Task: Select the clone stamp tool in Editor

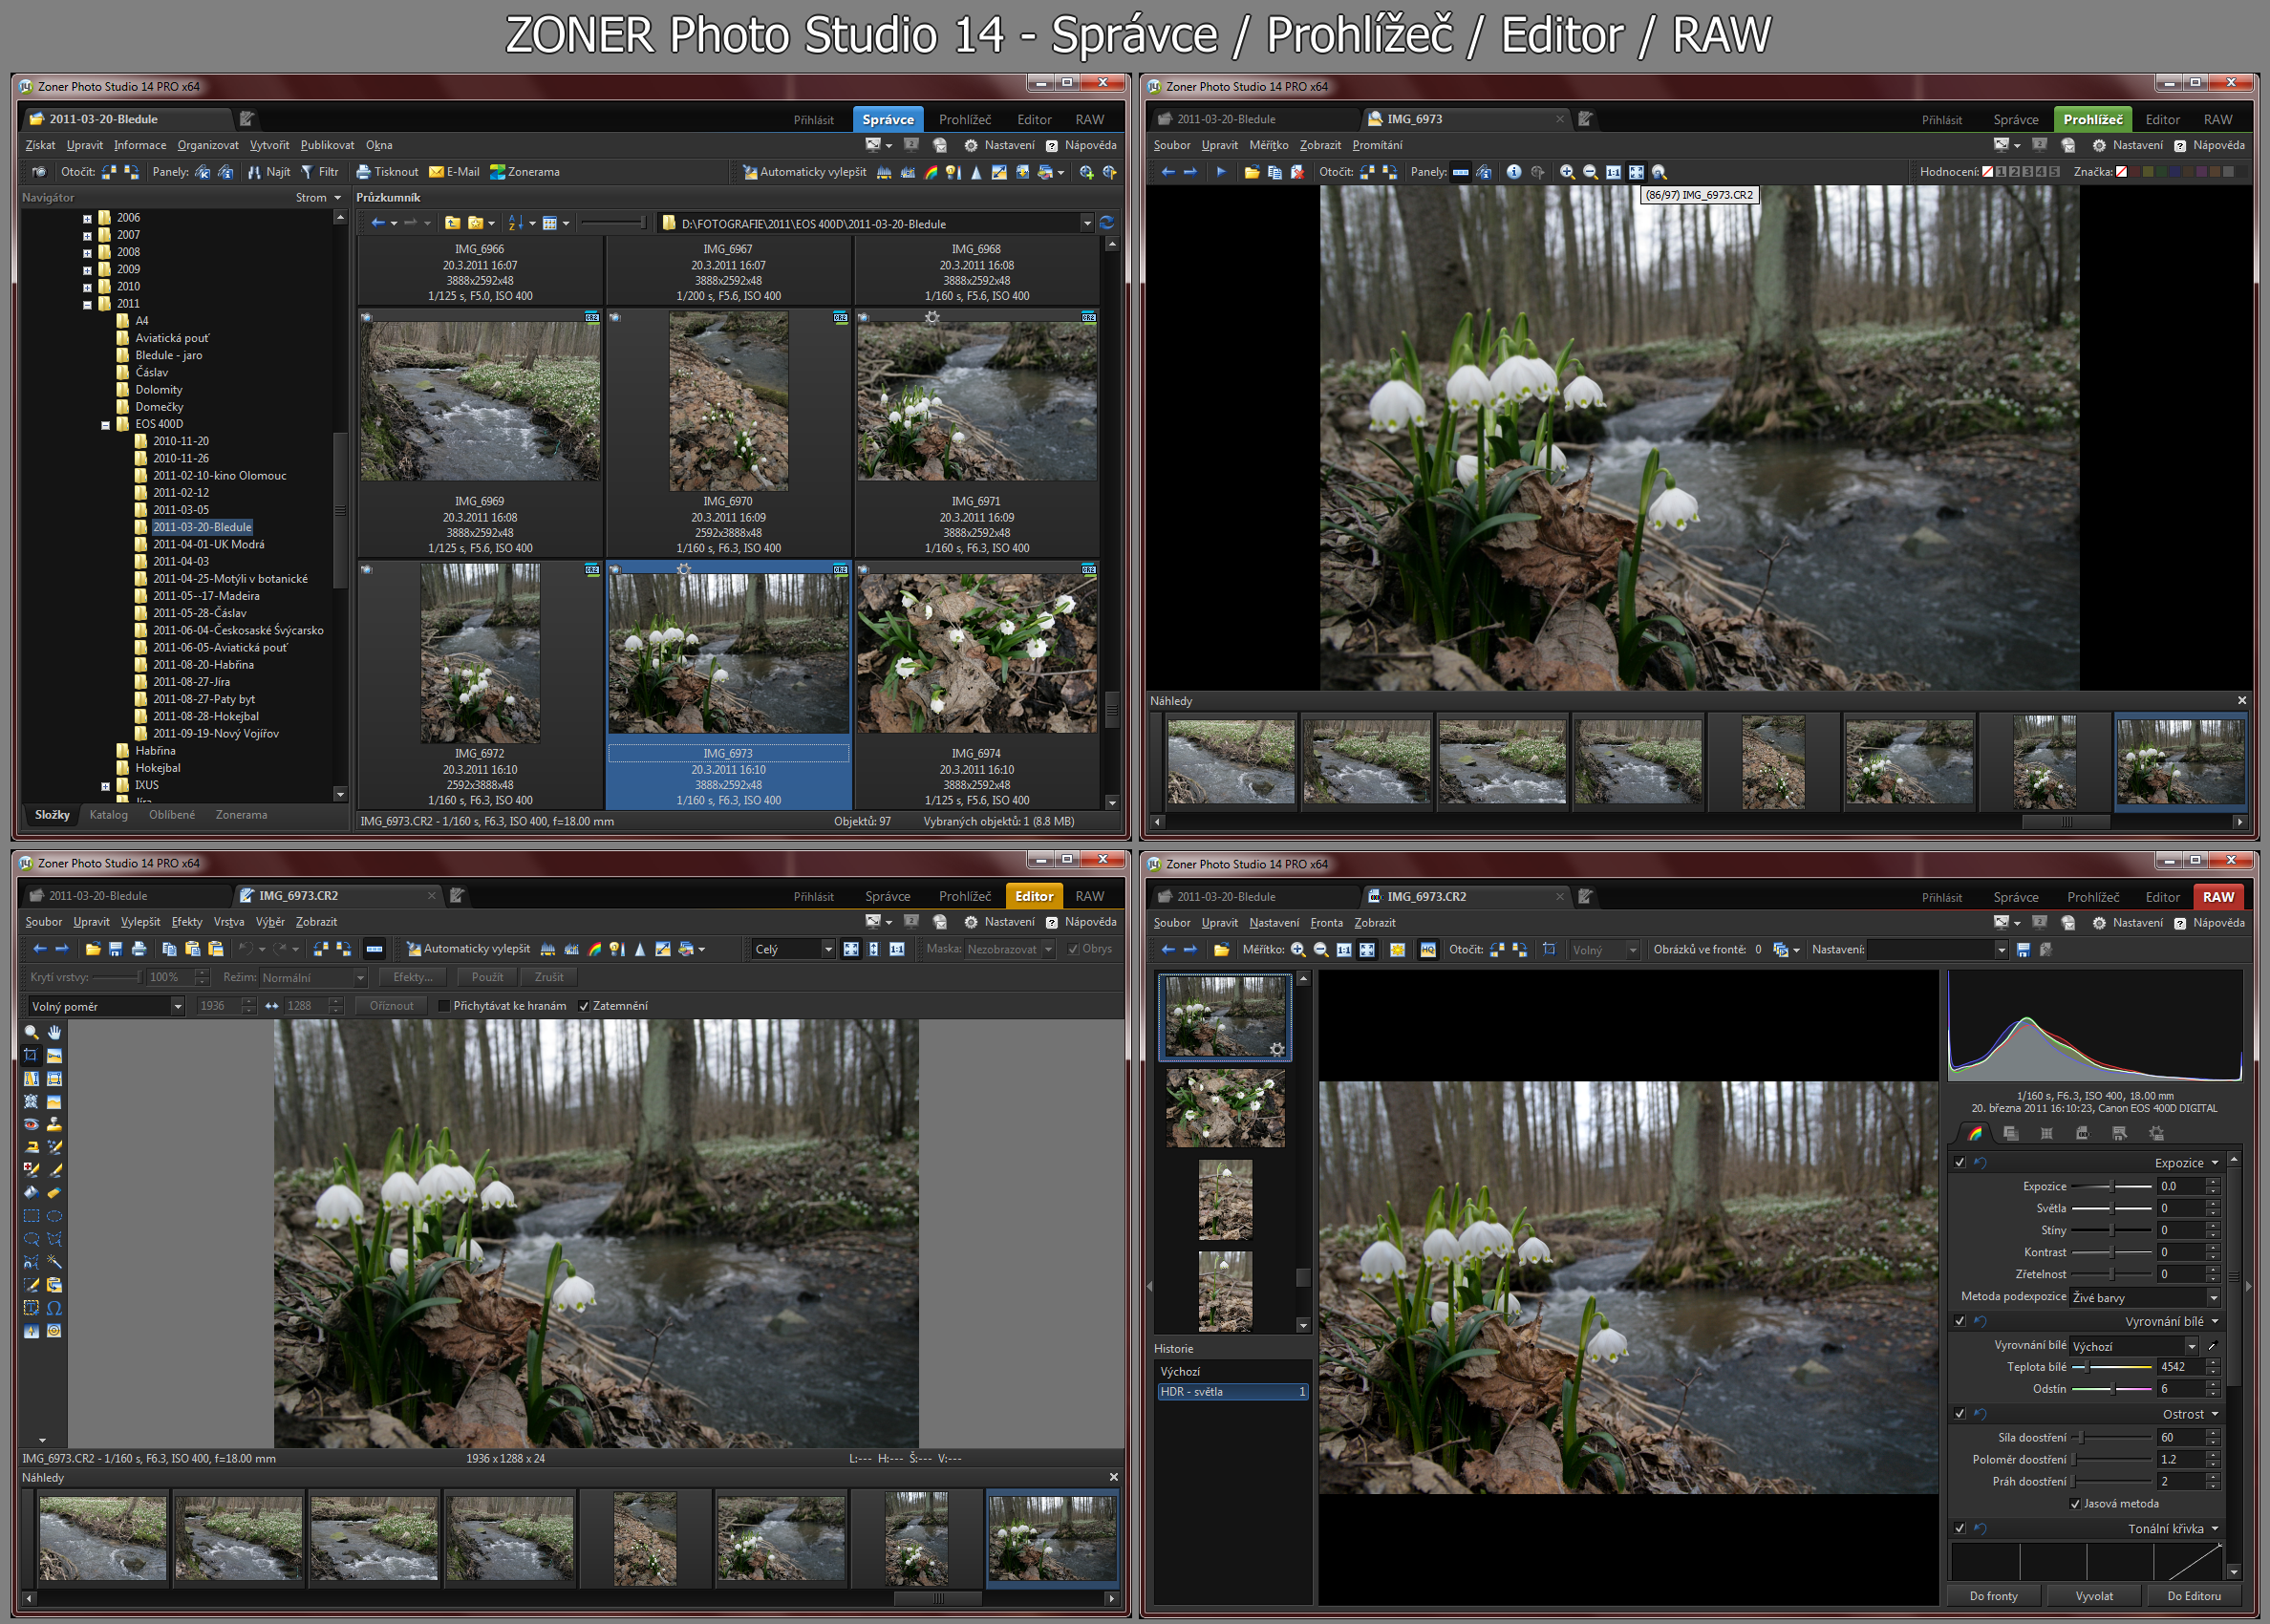Action: [x=54, y=1124]
